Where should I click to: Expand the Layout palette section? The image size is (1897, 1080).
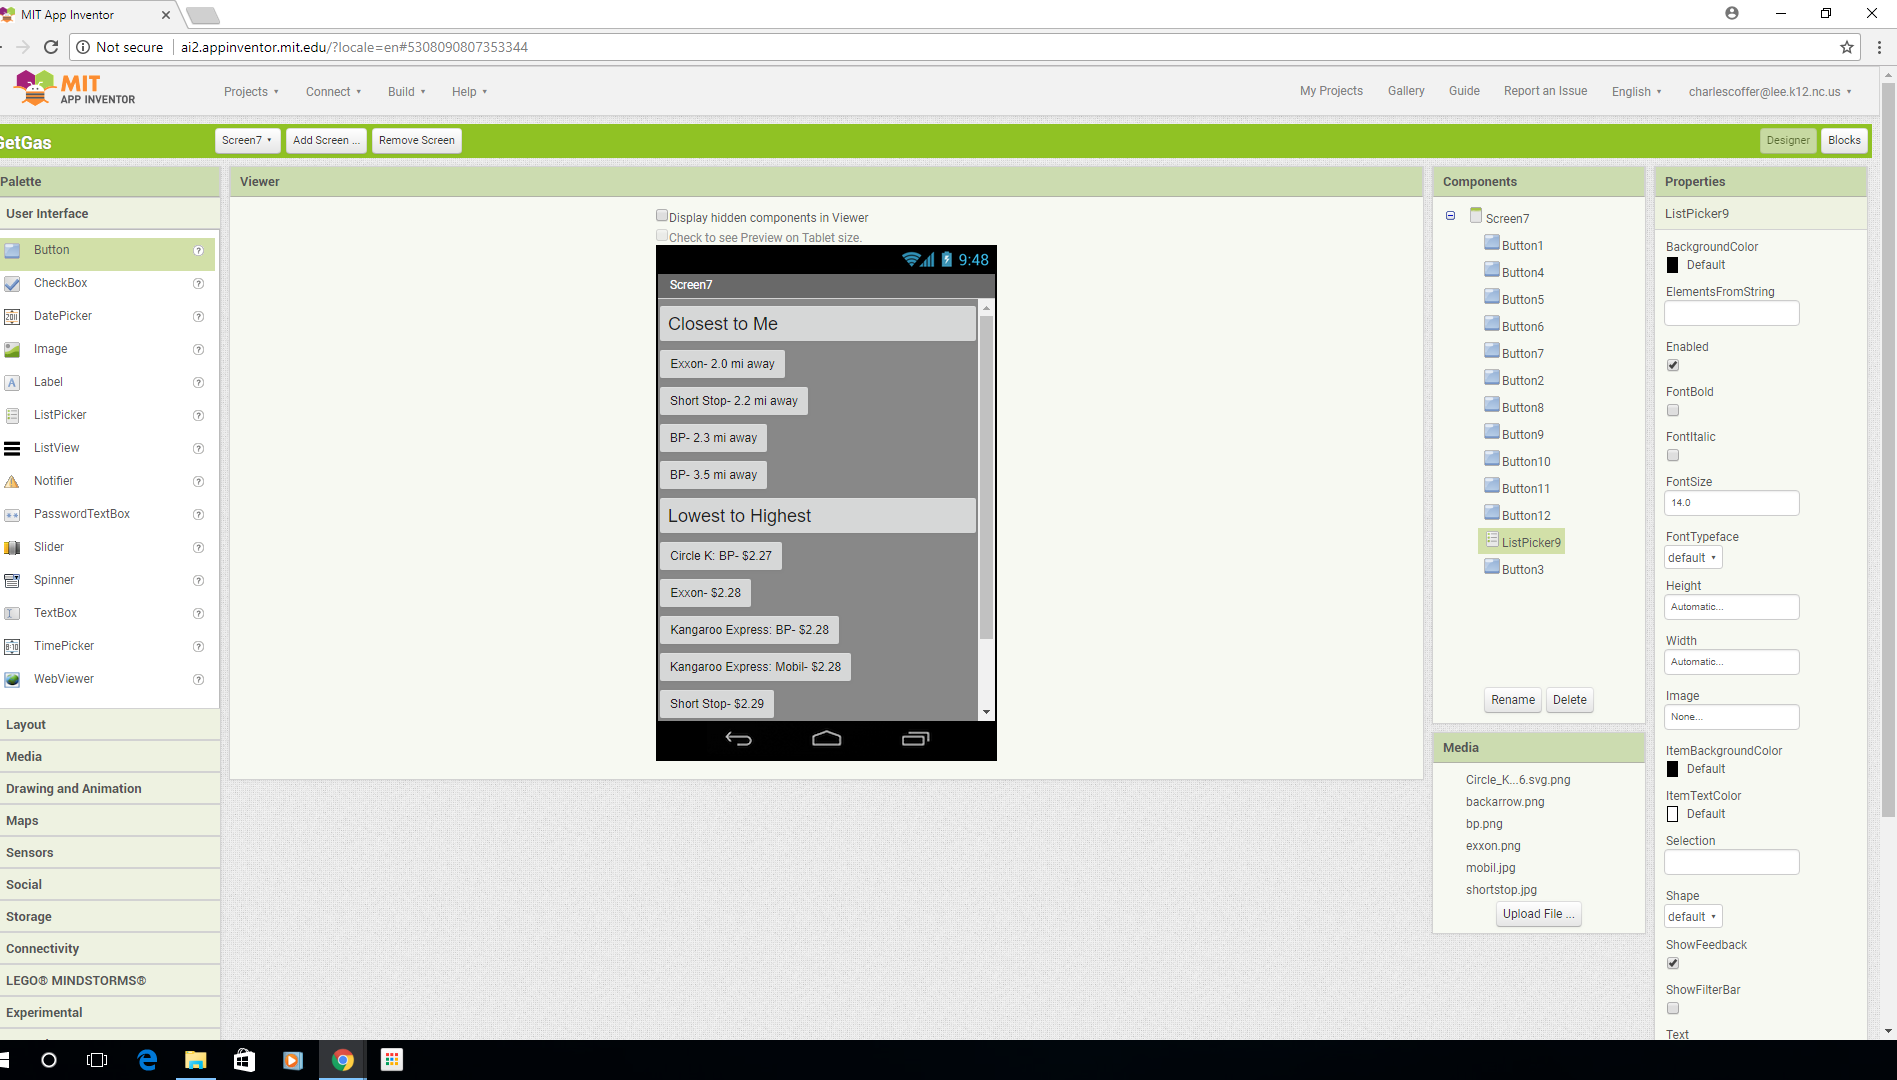[110, 725]
